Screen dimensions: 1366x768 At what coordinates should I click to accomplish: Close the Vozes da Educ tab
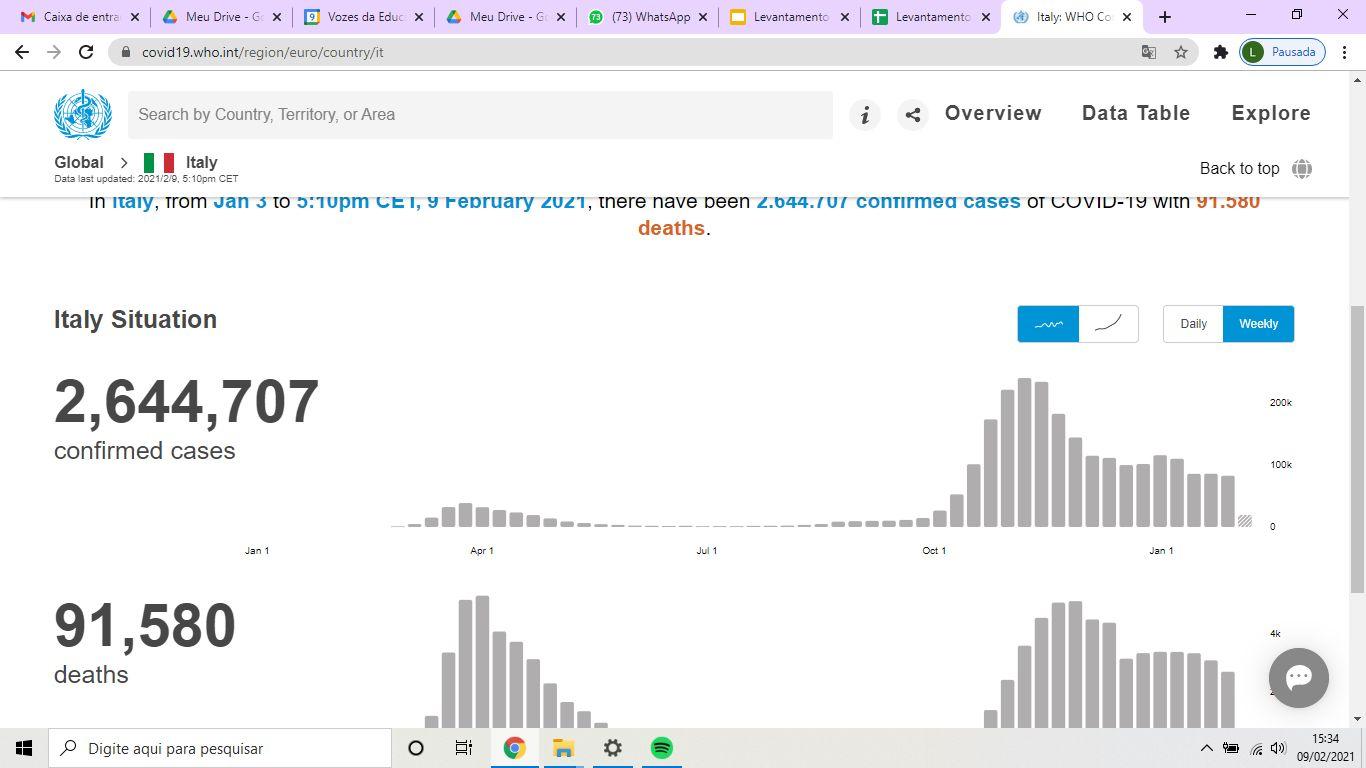(419, 17)
